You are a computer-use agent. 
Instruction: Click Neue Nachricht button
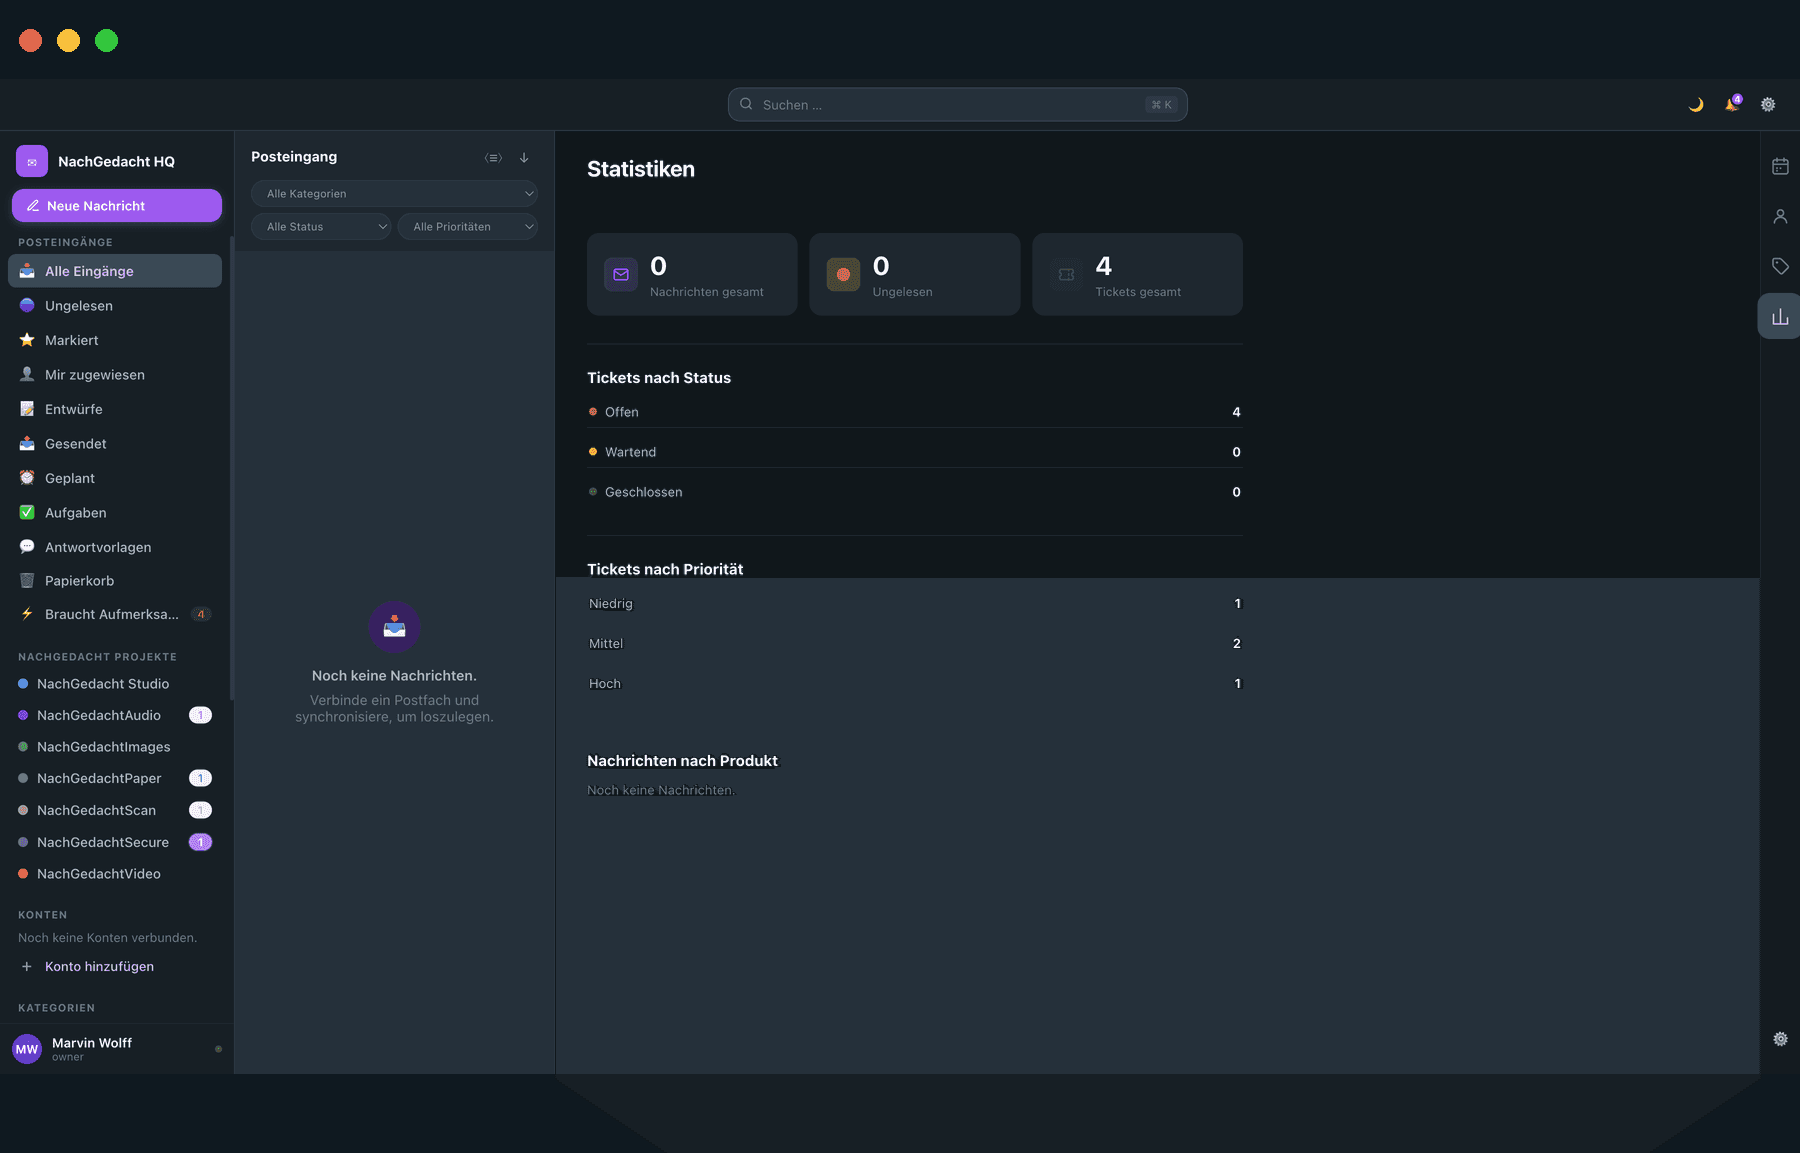[x=117, y=206]
